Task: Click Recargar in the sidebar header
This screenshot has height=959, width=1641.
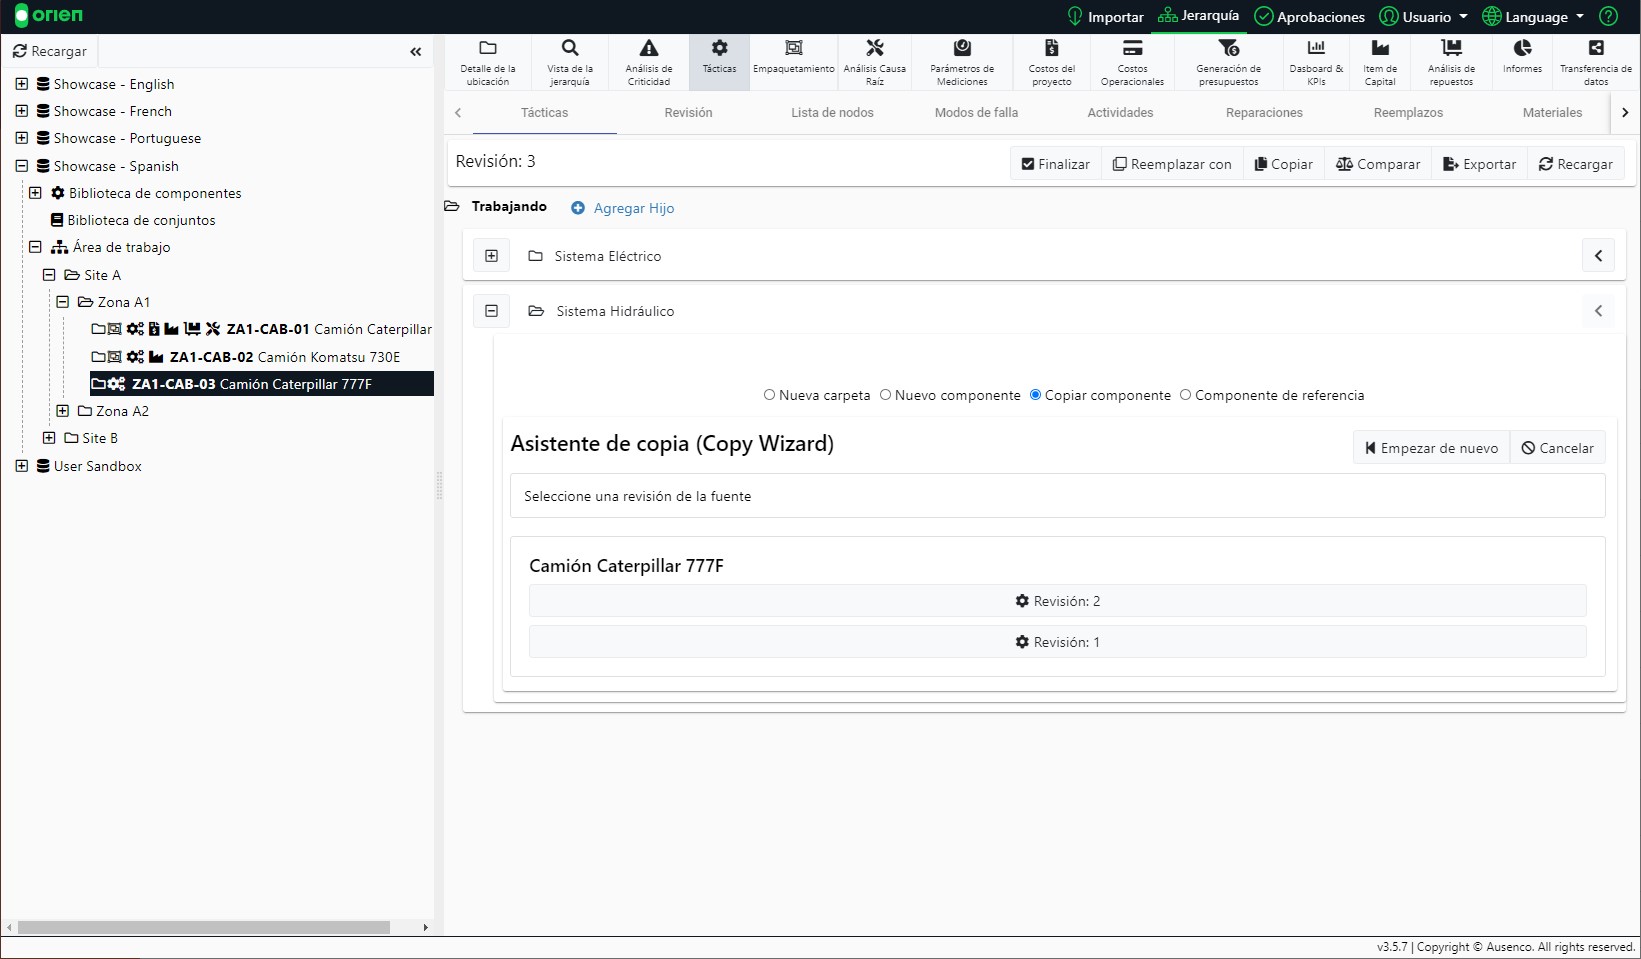Action: tap(50, 51)
